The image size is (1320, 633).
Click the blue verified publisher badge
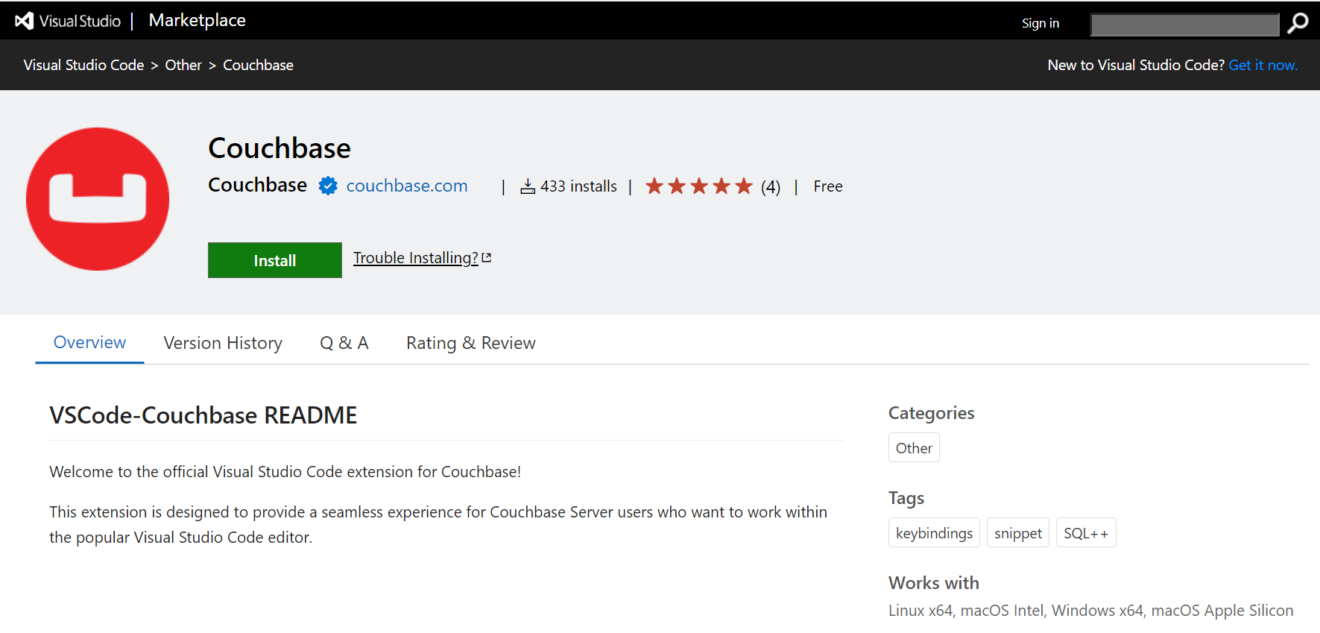pos(328,185)
